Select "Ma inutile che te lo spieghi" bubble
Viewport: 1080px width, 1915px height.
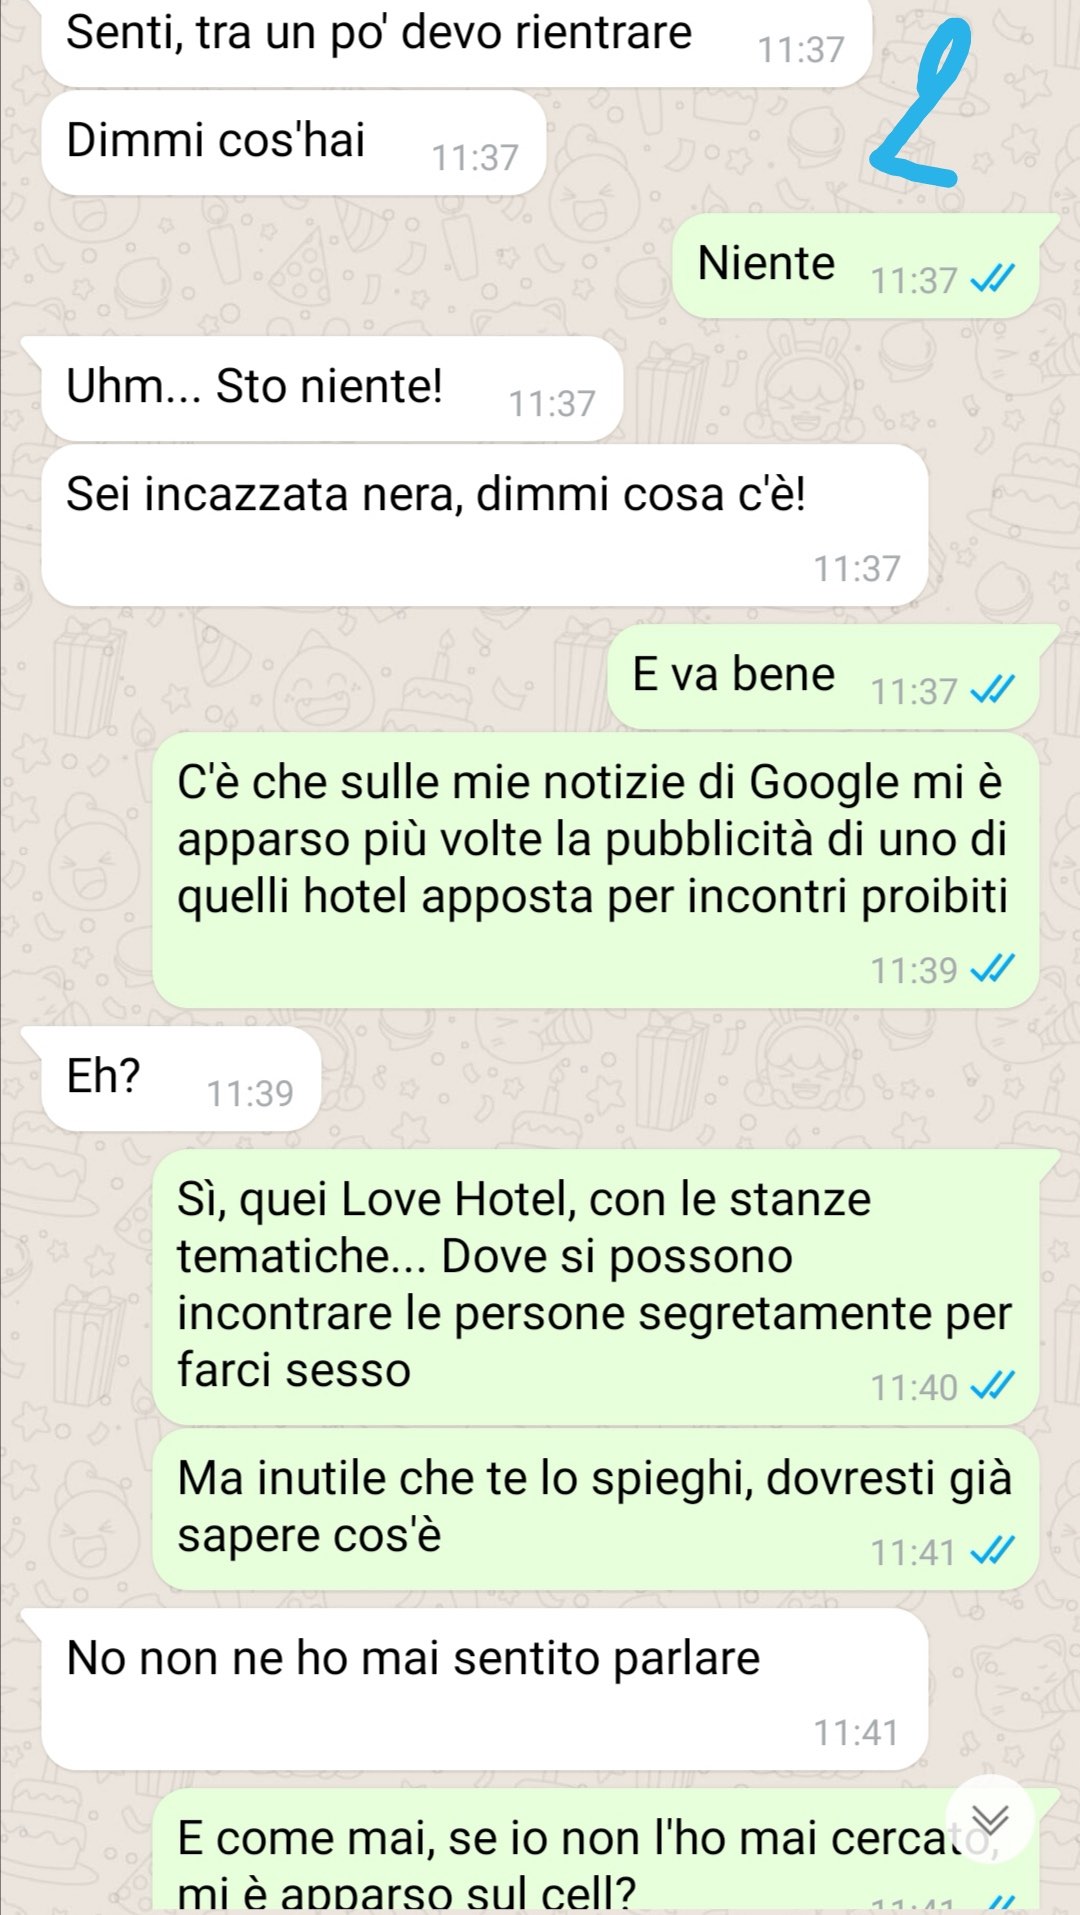[x=596, y=1509]
